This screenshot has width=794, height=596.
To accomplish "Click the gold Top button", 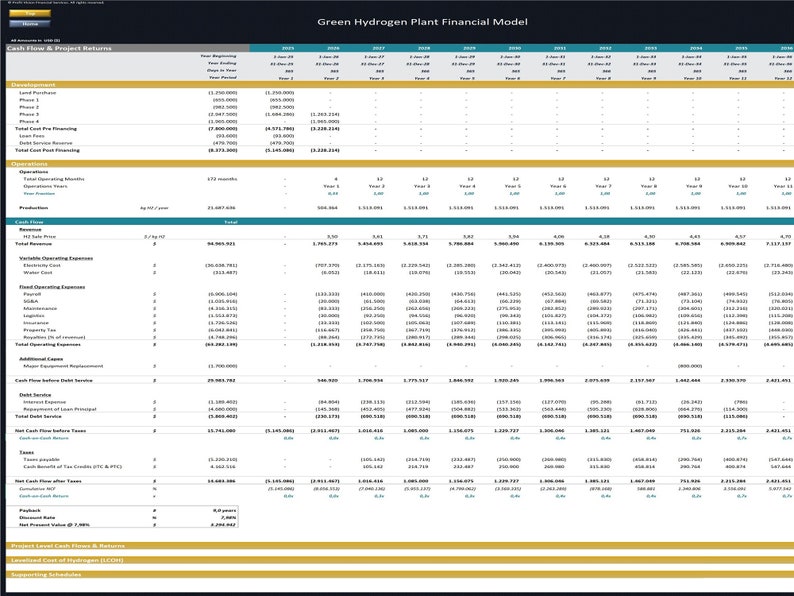I will click(x=30, y=13).
